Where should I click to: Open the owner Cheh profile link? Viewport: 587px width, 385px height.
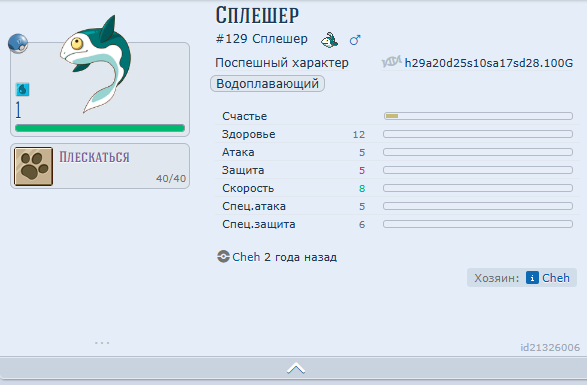556,278
